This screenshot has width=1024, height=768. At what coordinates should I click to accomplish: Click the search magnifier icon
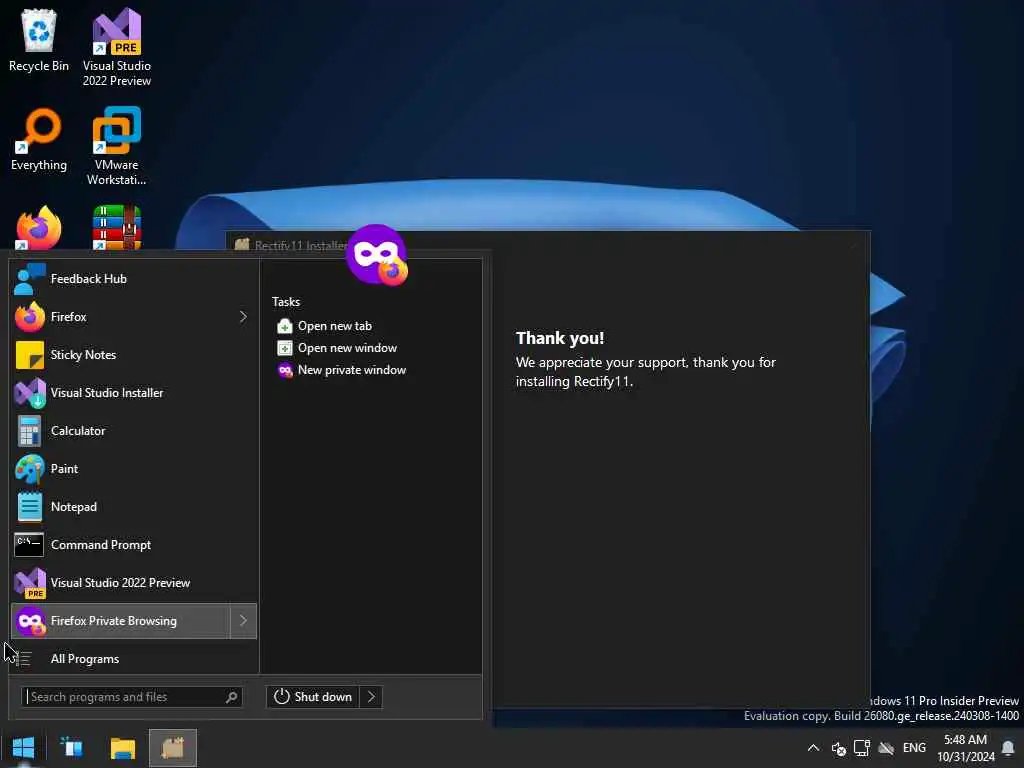pos(231,697)
